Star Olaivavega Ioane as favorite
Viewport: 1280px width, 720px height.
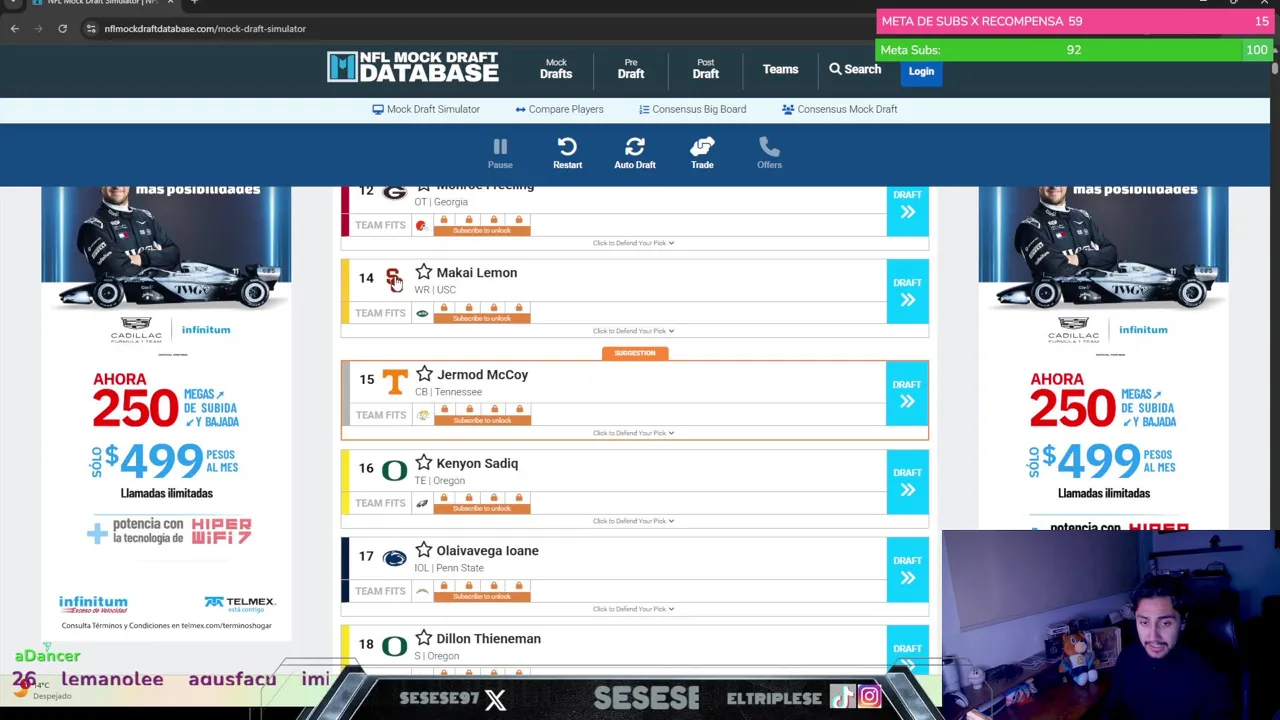tap(424, 550)
